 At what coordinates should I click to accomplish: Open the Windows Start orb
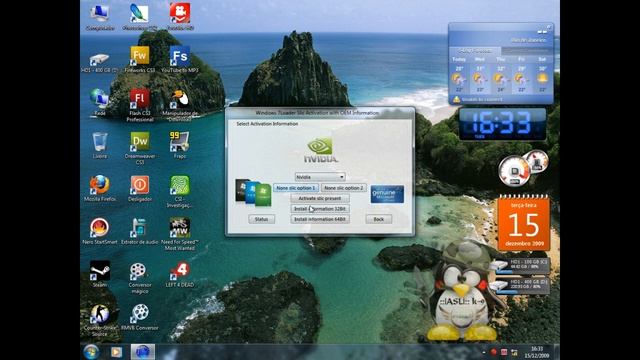click(91, 352)
